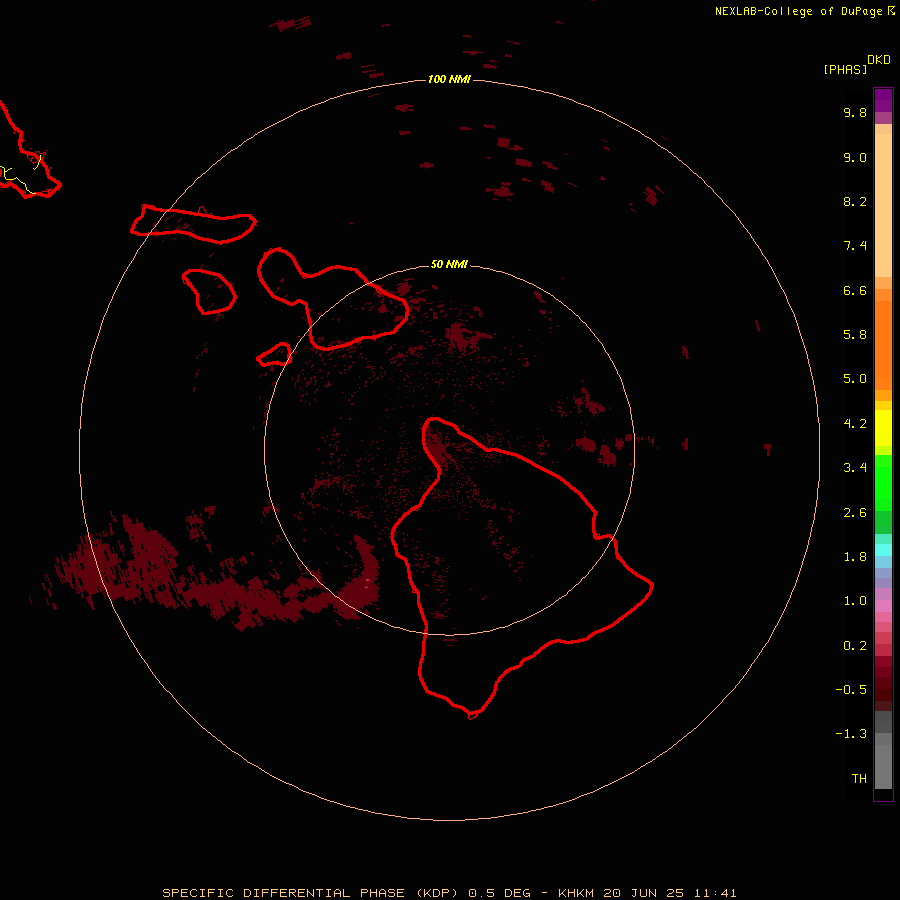Click the 50 NMI range ring label
Screen dimensions: 900x900
click(x=449, y=264)
